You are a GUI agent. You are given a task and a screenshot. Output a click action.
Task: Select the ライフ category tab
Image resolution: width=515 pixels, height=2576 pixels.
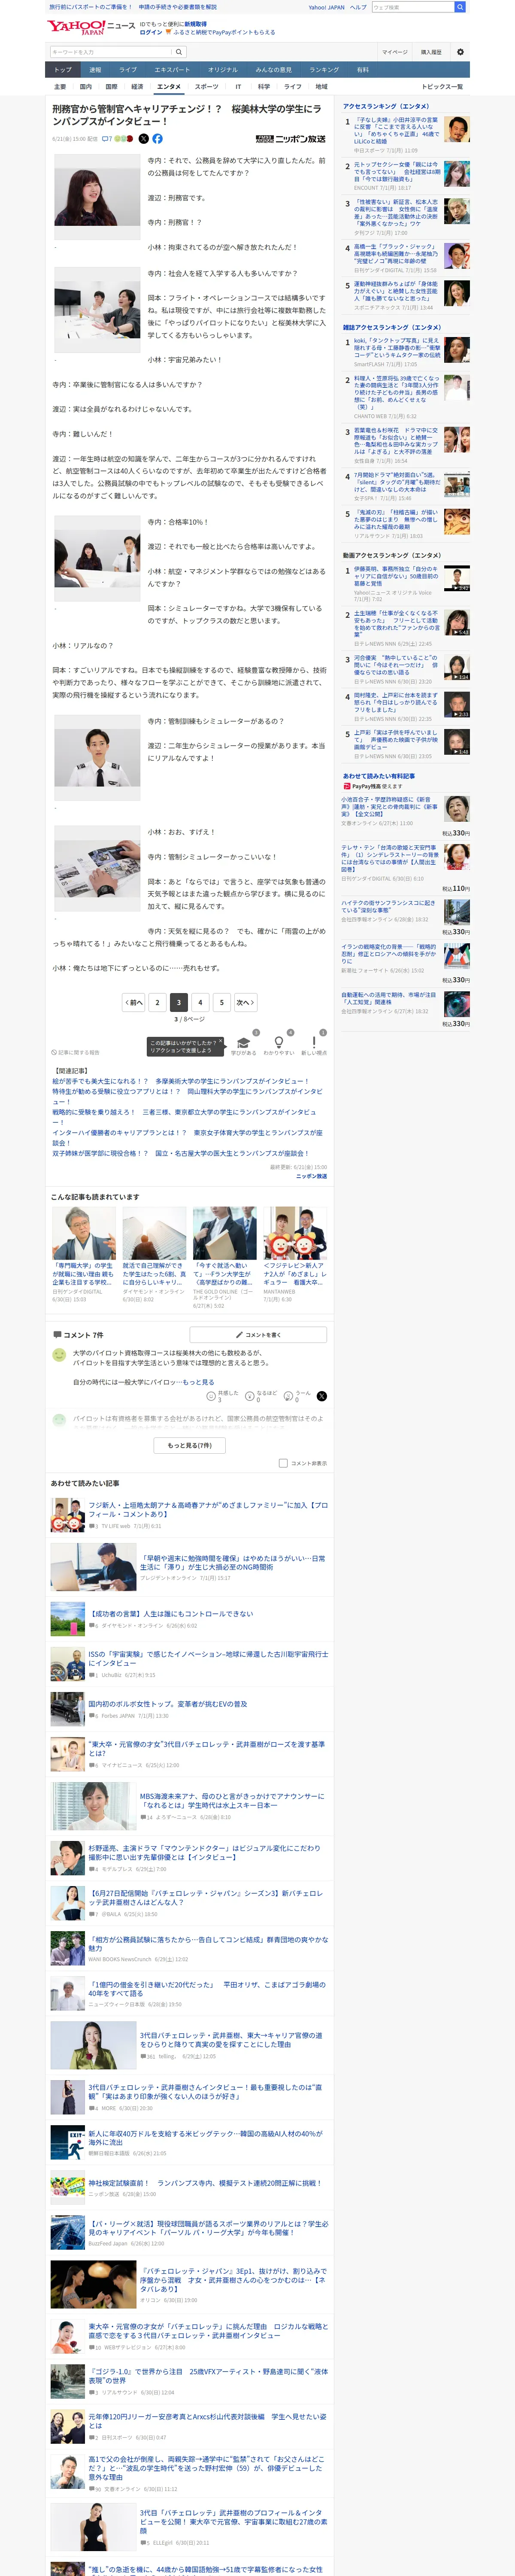point(292,87)
